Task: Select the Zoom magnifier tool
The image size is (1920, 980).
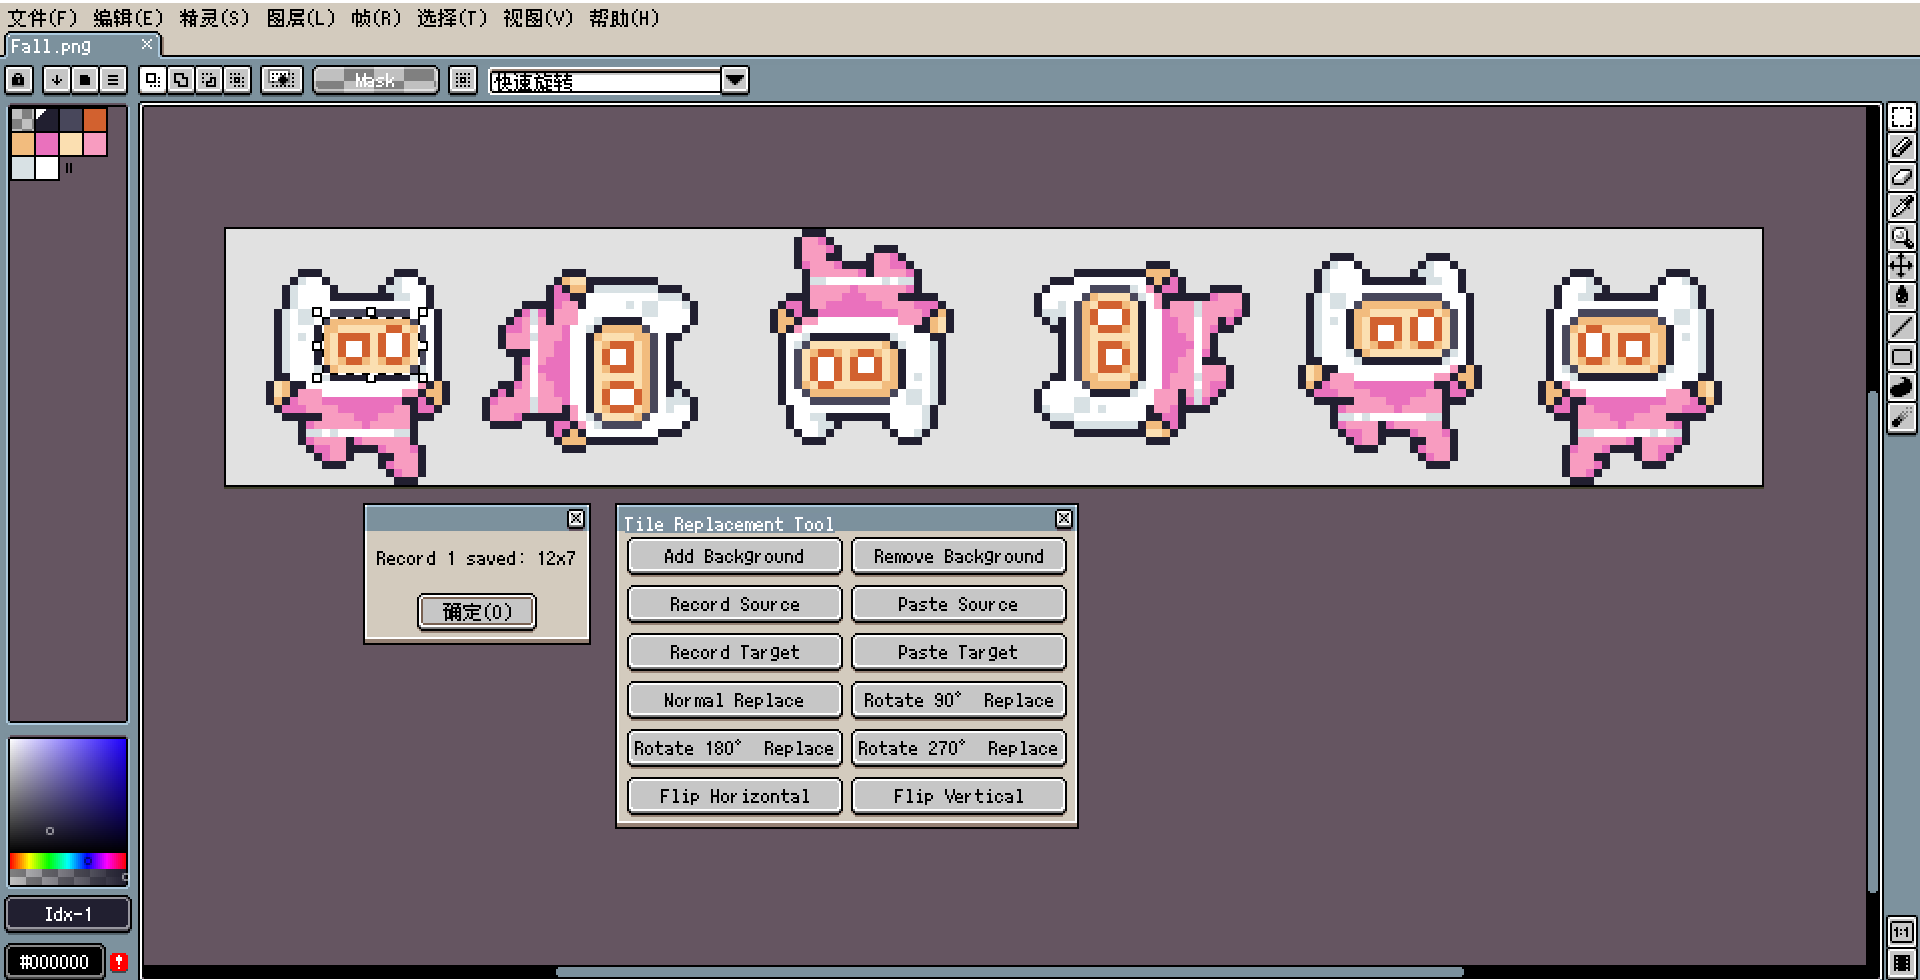Action: pyautogui.click(x=1902, y=237)
